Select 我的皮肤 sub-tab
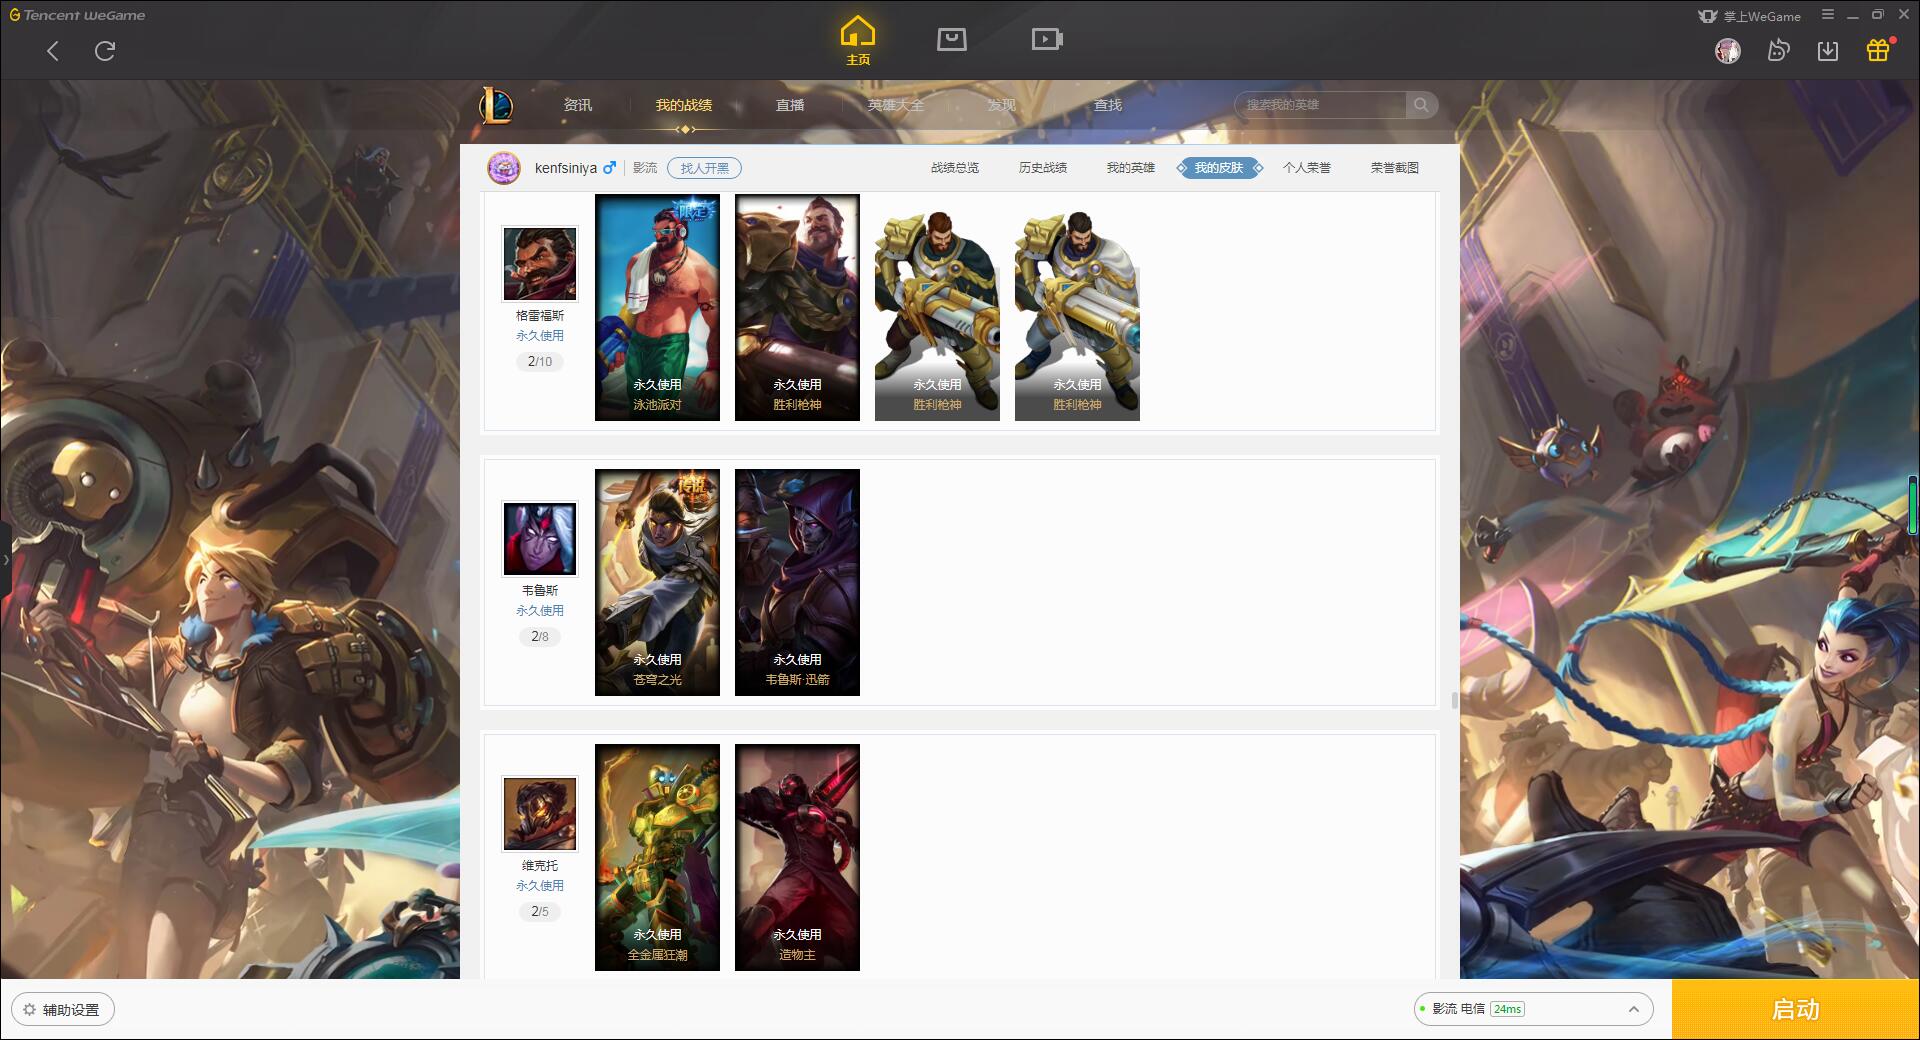The height and width of the screenshot is (1040, 1920). point(1219,168)
